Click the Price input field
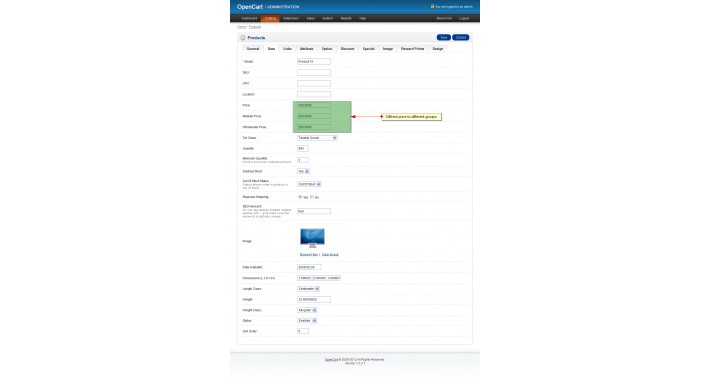Screen dimensions: 710x380 [x=314, y=105]
